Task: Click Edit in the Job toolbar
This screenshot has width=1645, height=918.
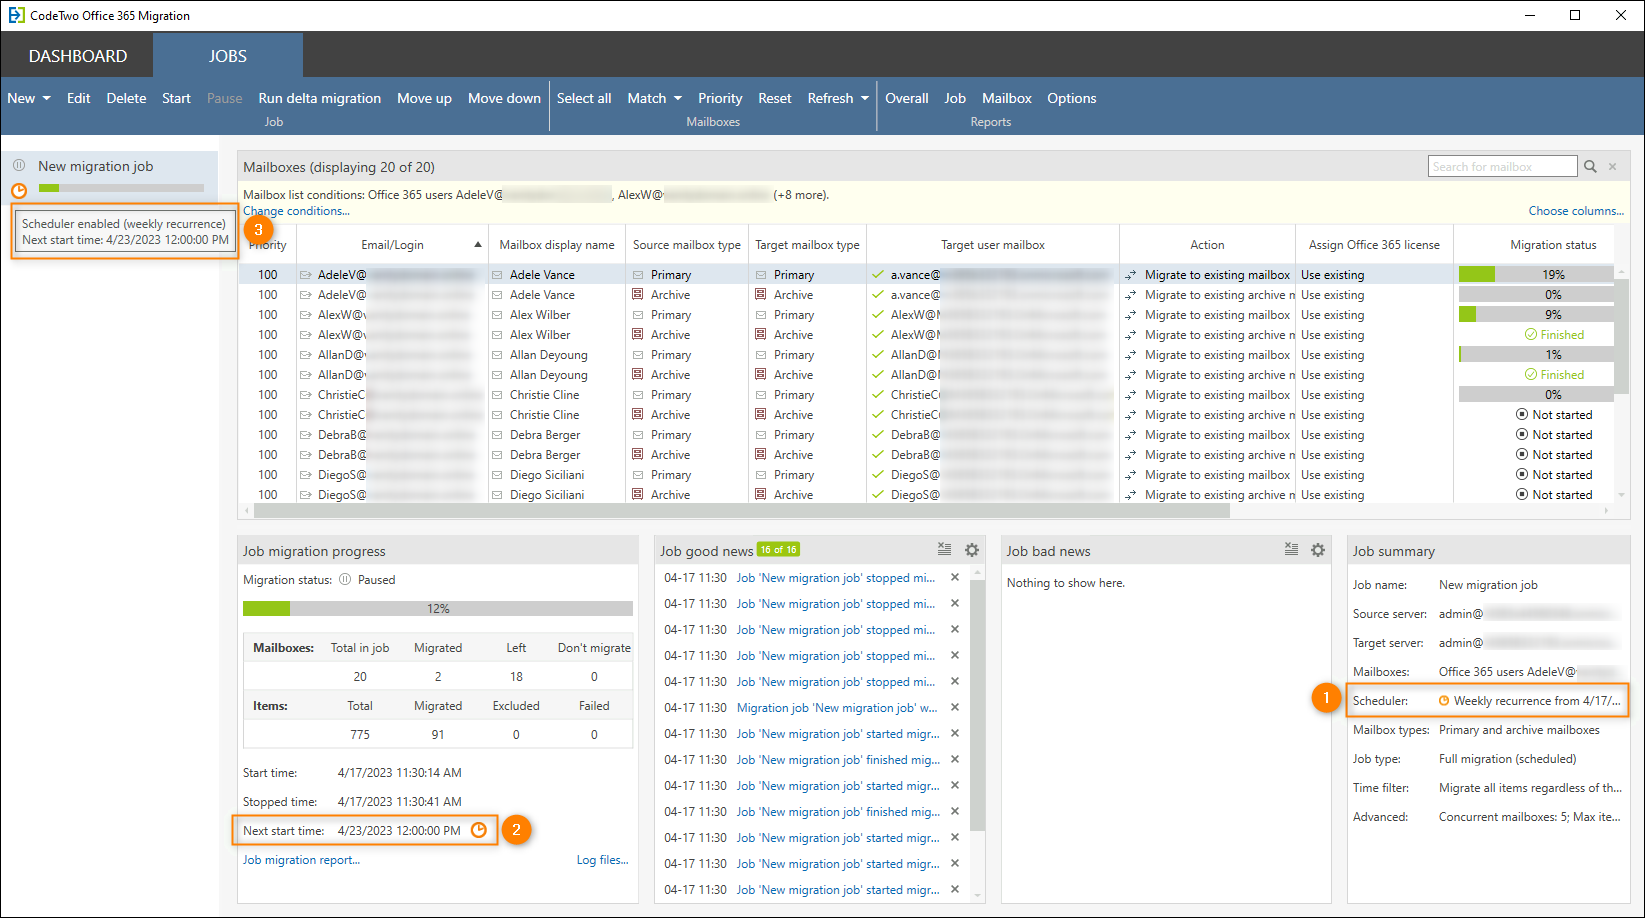Action: point(78,98)
